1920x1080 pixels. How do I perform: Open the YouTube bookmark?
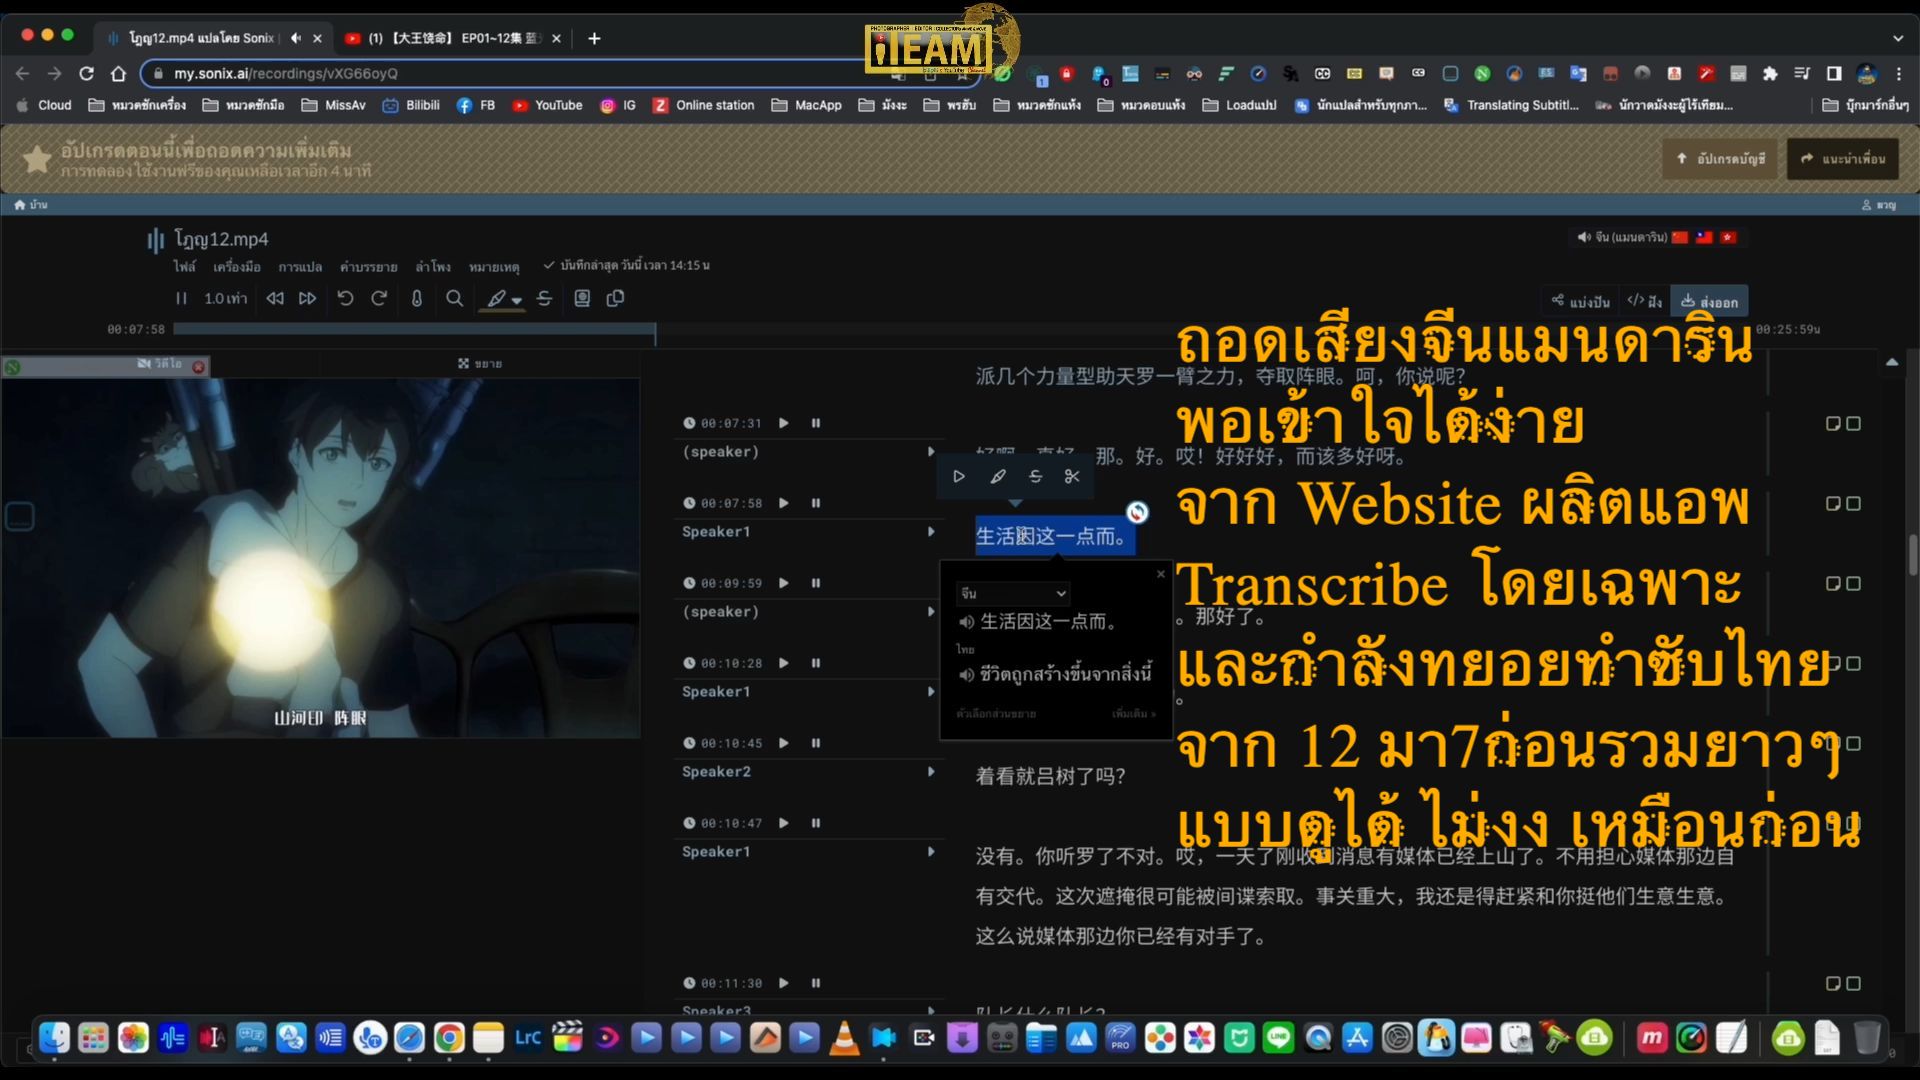547,105
